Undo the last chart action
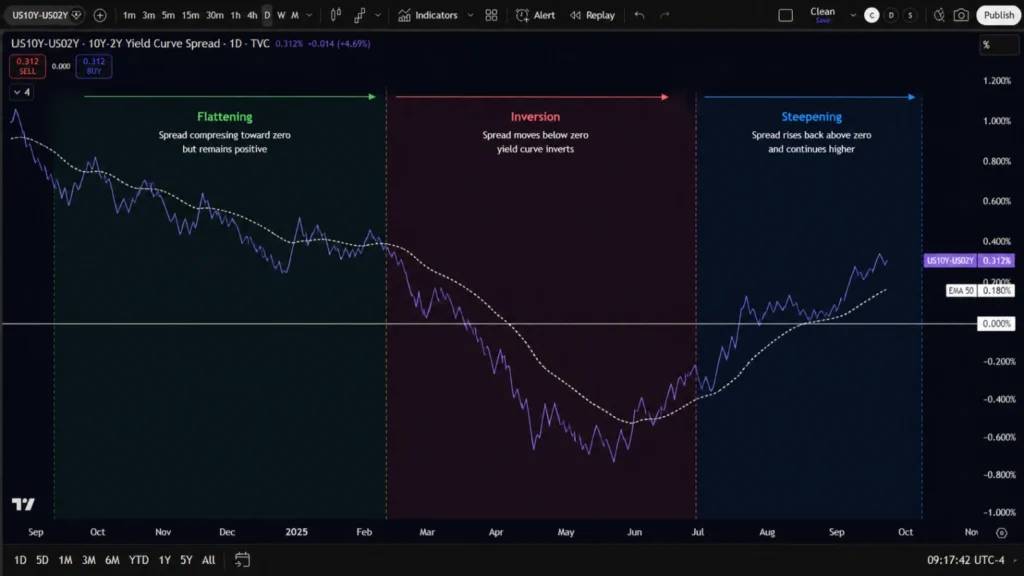 click(639, 15)
